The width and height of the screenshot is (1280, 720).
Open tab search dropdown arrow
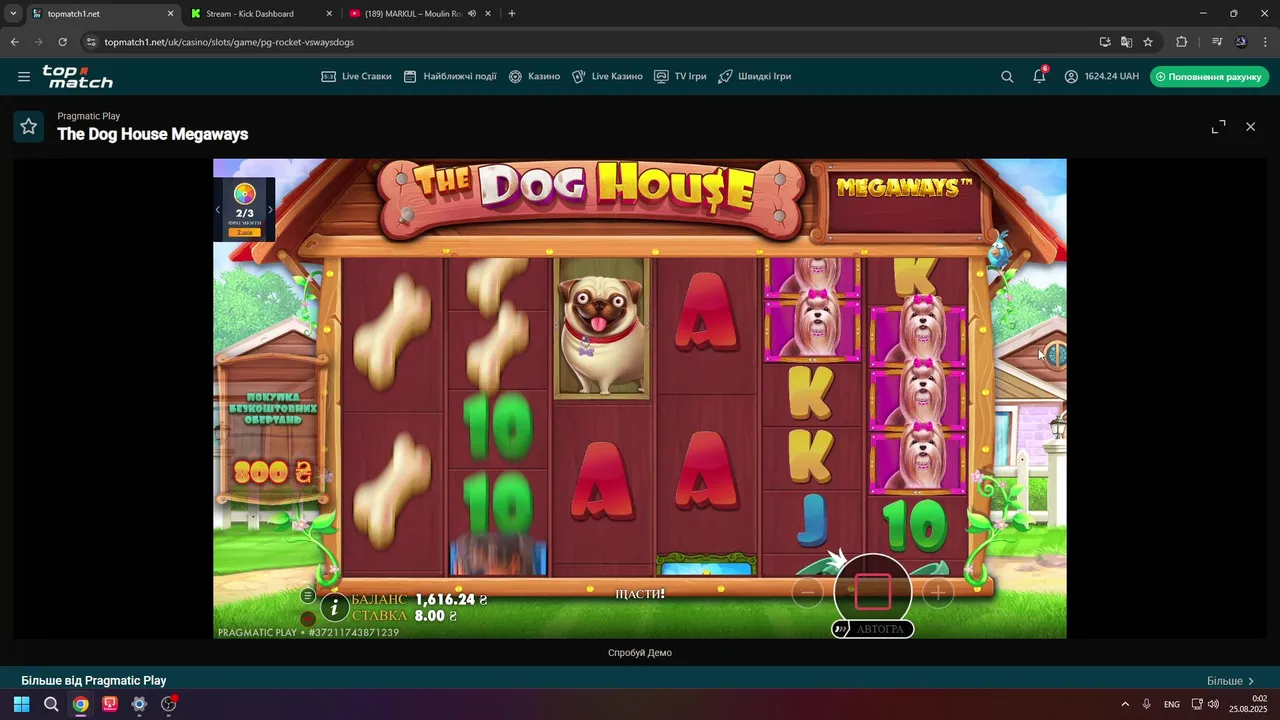13,14
